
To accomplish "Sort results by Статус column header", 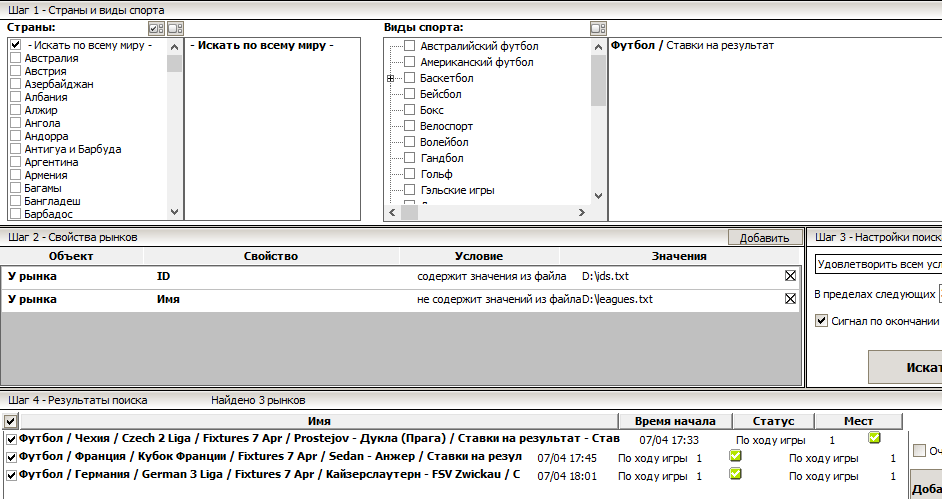I will point(773,421).
